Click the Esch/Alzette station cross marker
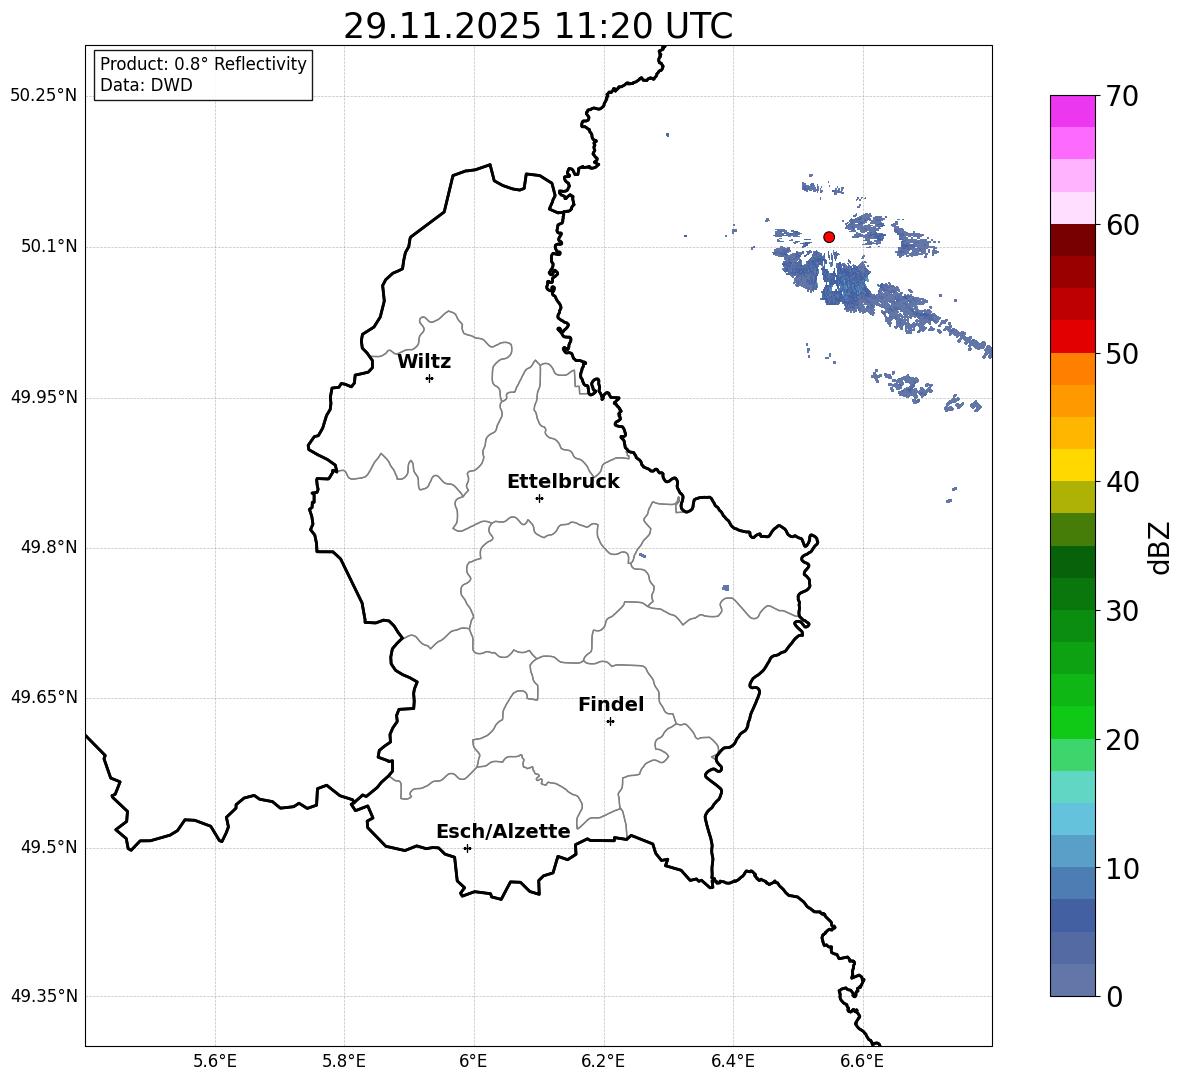Image resolution: width=1184 pixels, height=1081 pixels. pos(467,848)
